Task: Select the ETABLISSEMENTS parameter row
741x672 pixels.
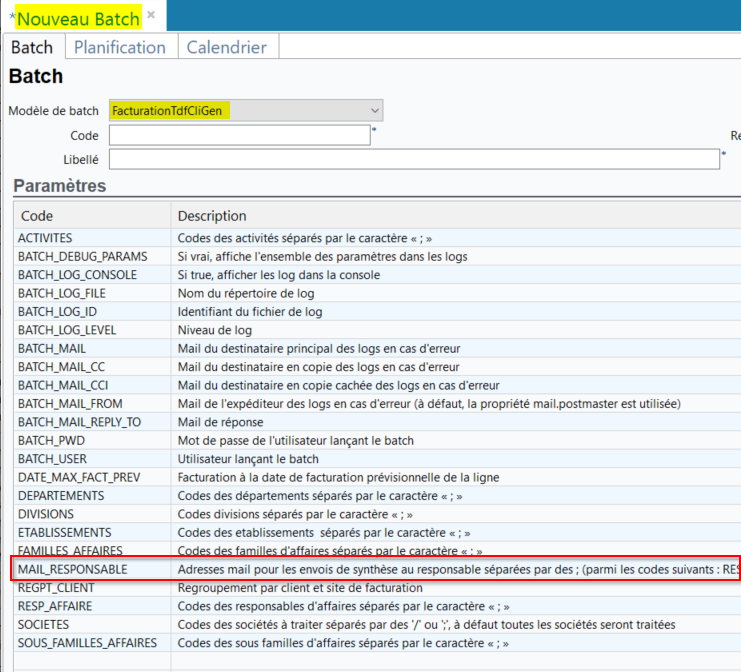Action: [64, 532]
